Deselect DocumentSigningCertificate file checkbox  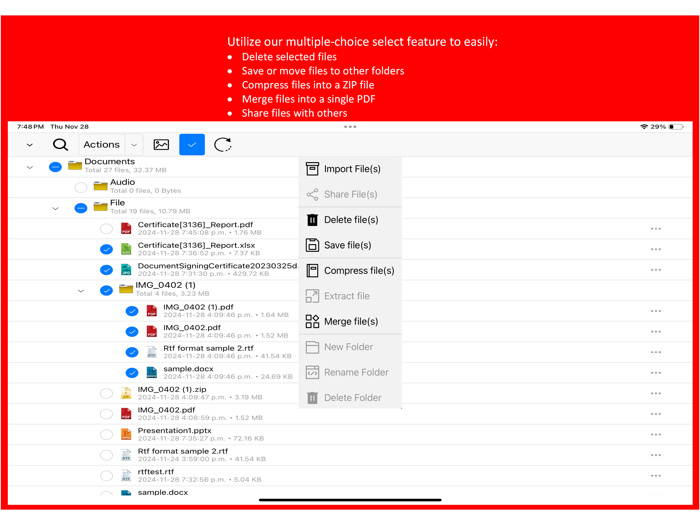pos(106,270)
